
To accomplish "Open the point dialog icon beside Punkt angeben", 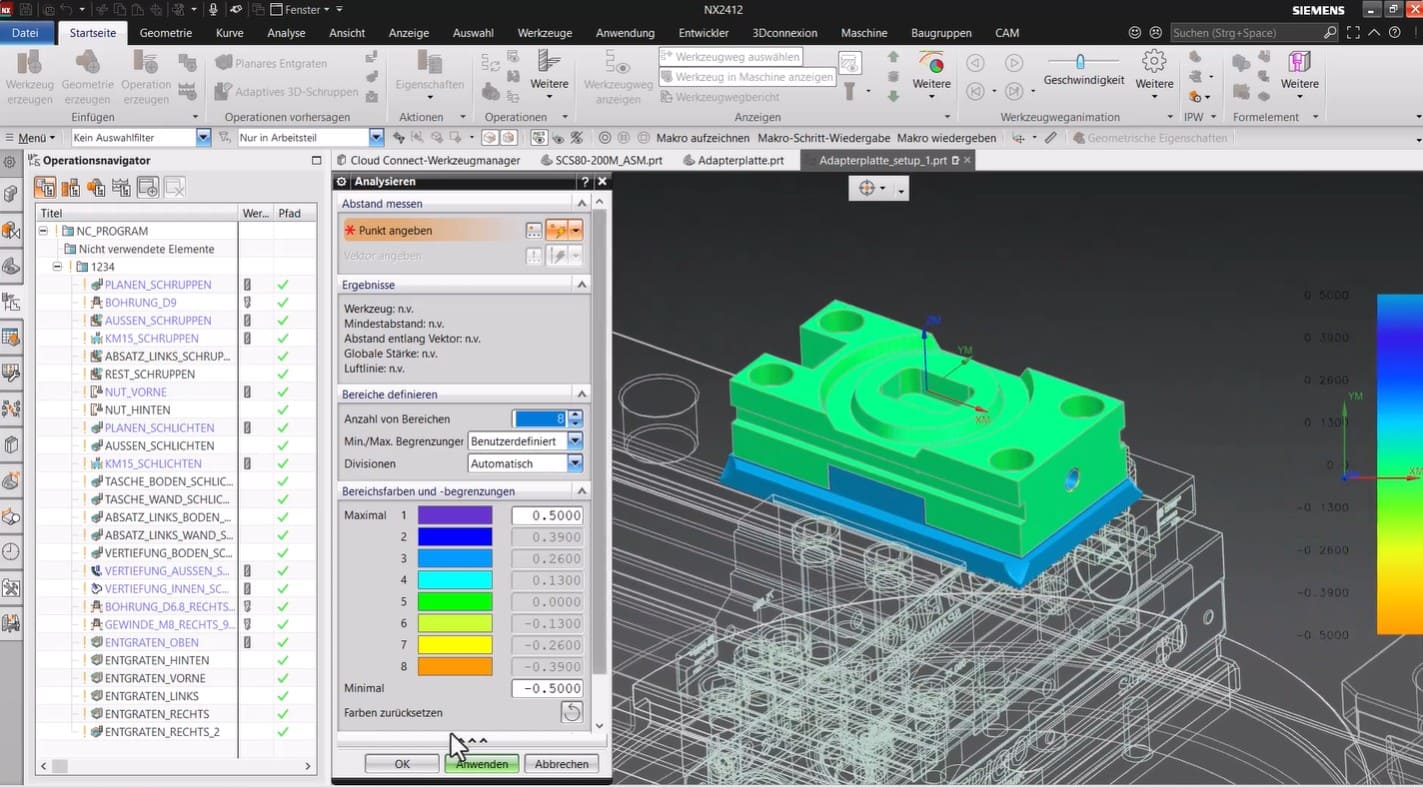I will pos(535,230).
